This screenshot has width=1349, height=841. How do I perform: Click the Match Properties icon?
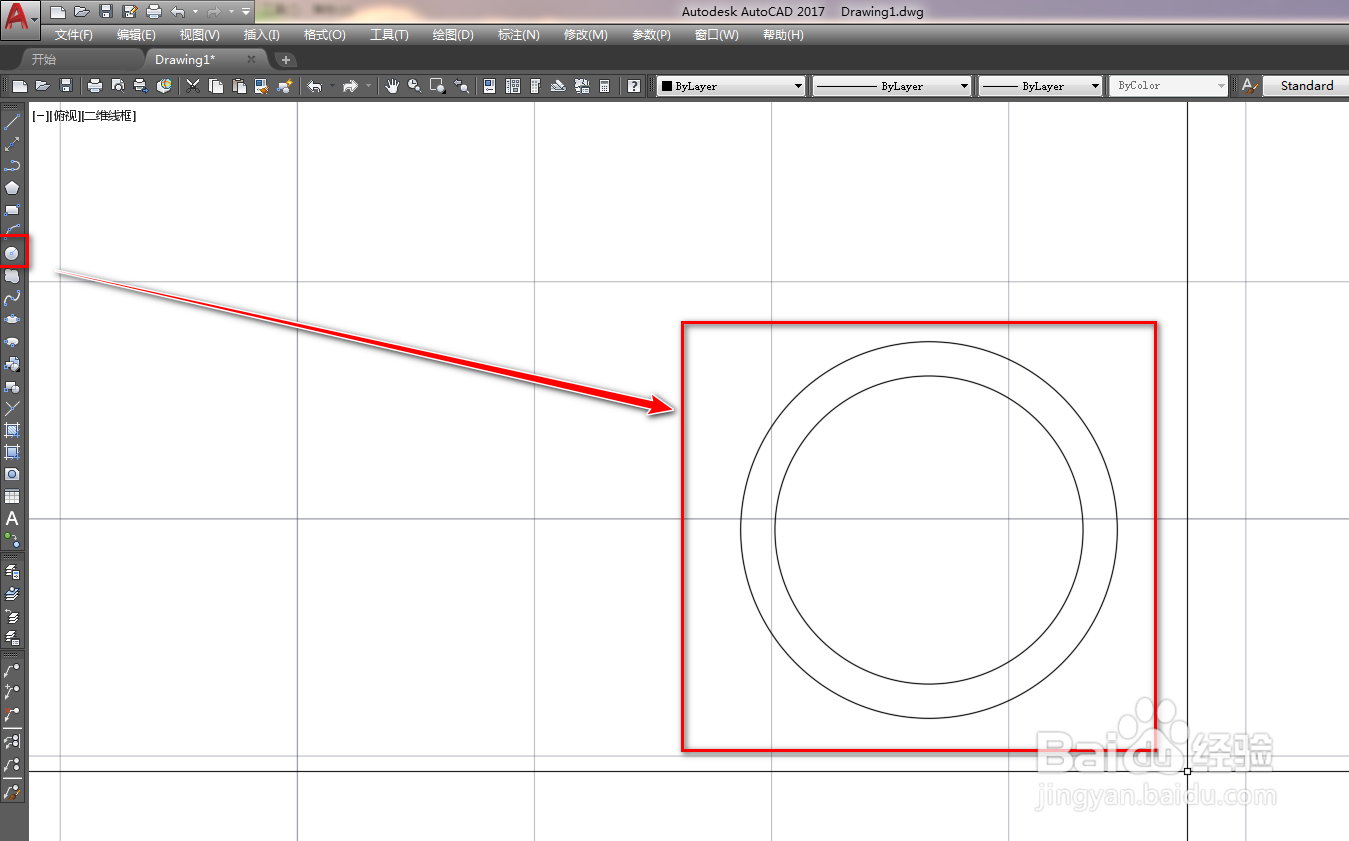click(261, 86)
